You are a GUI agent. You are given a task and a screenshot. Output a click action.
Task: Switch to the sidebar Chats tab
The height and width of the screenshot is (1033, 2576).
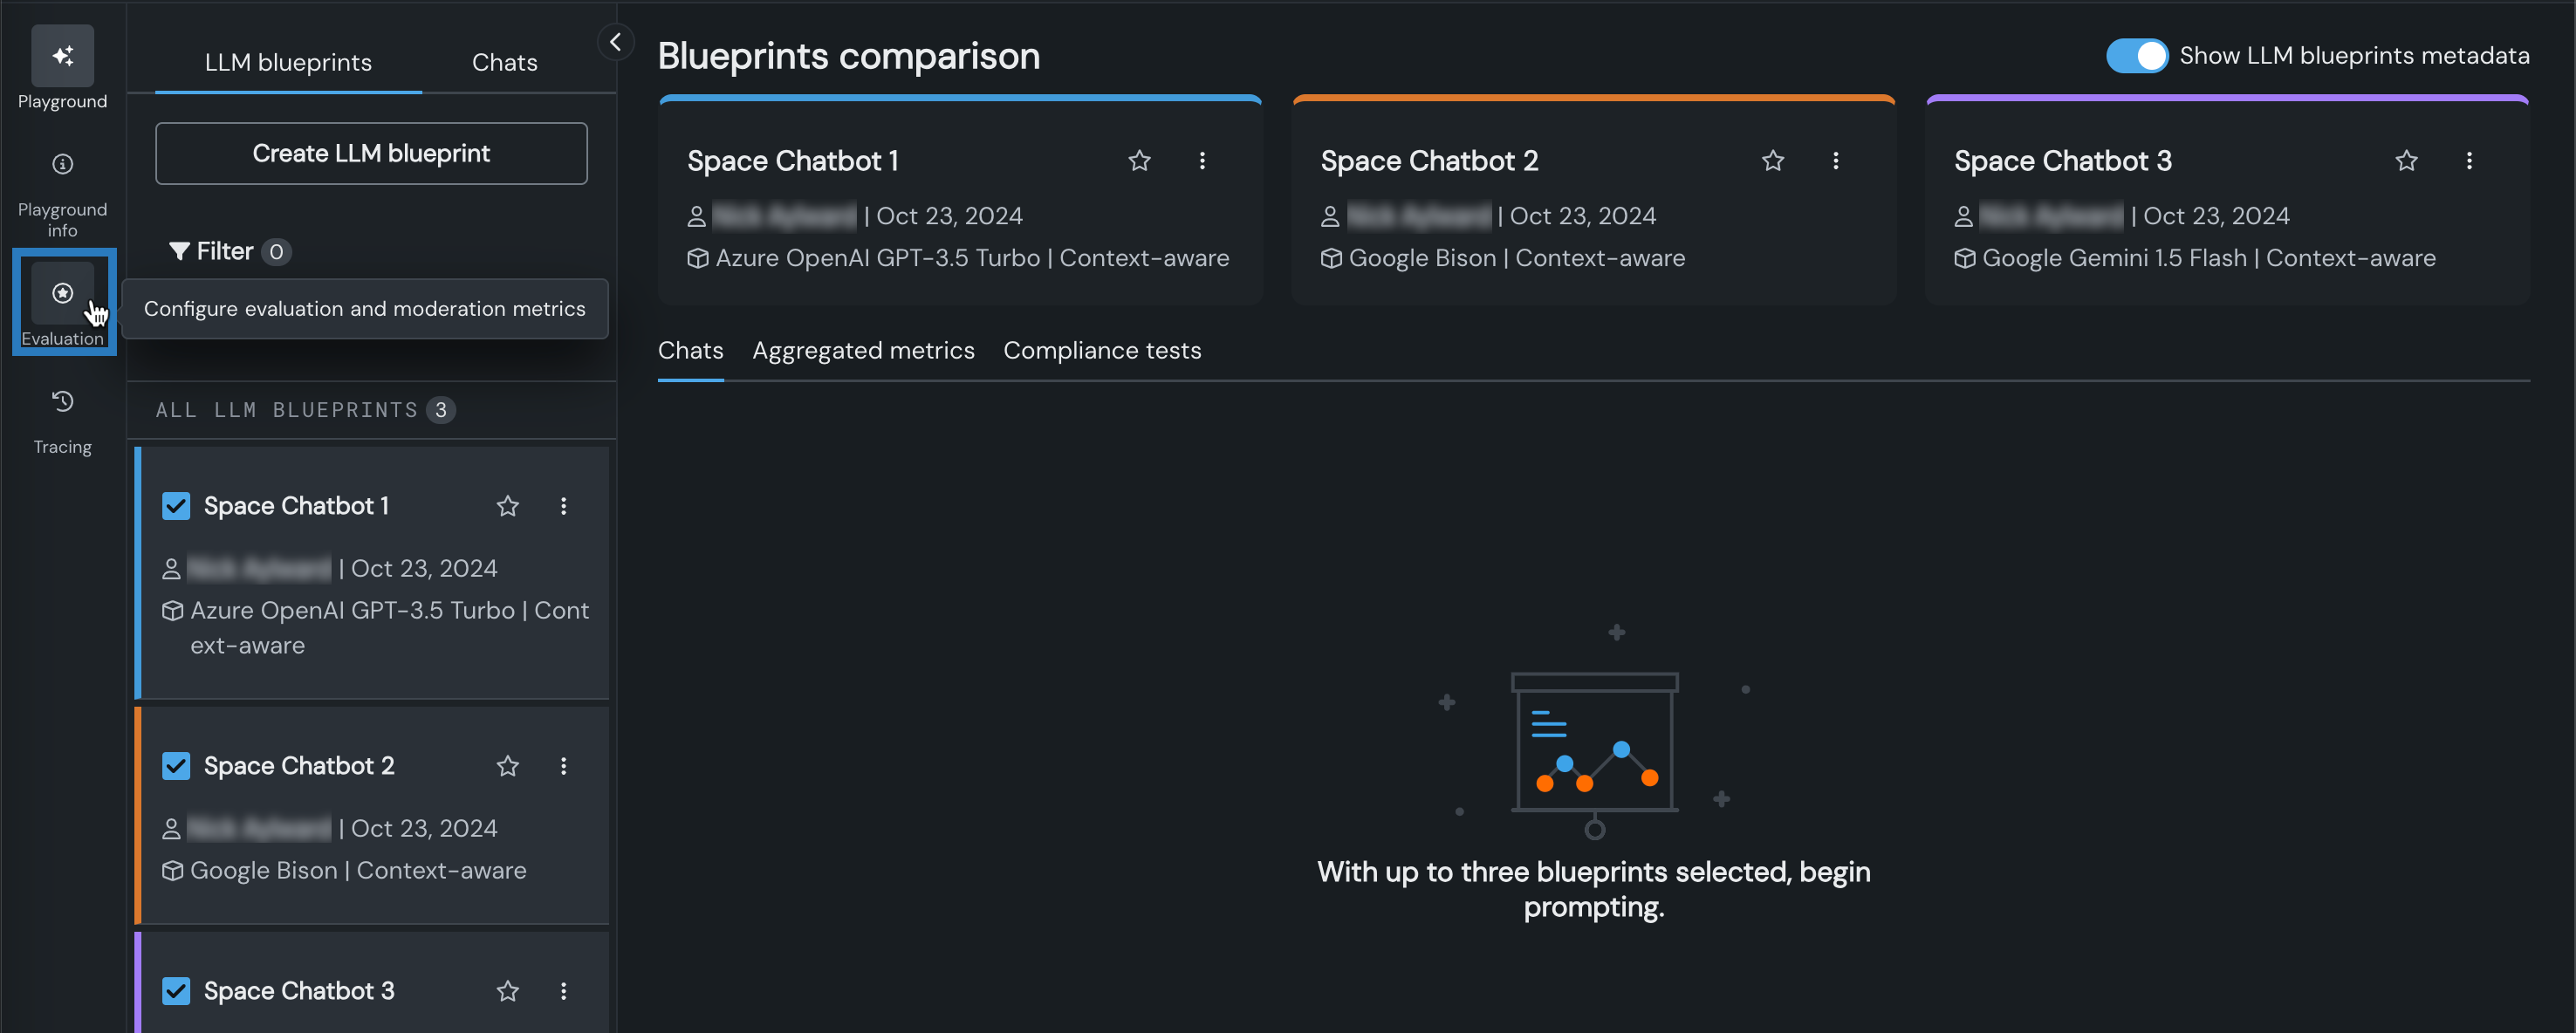pyautogui.click(x=504, y=62)
